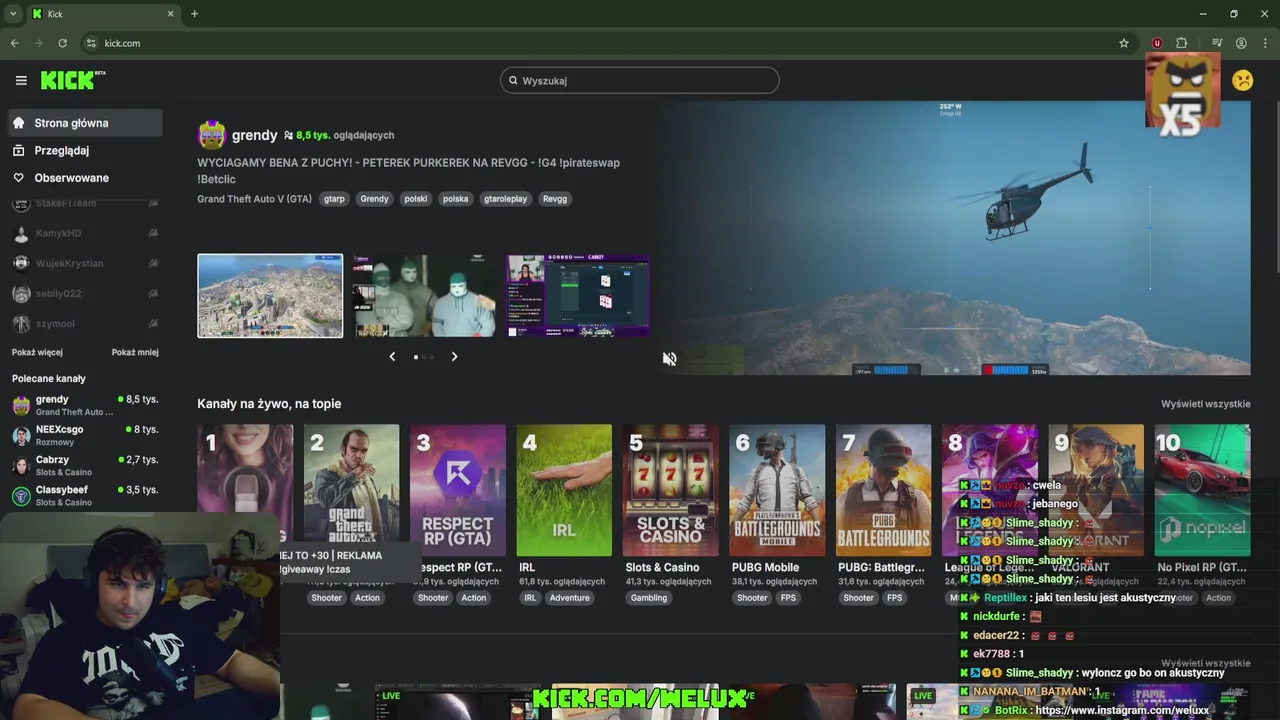Open the featured helicopter video player

click(953, 238)
